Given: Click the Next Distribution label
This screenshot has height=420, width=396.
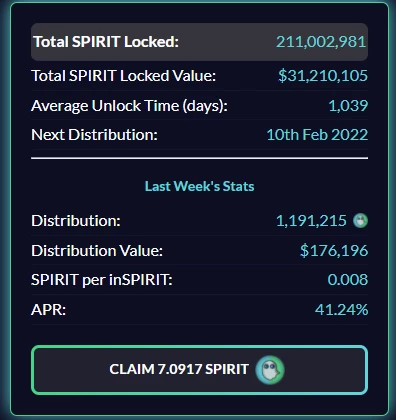Looking at the screenshot, I should point(94,135).
